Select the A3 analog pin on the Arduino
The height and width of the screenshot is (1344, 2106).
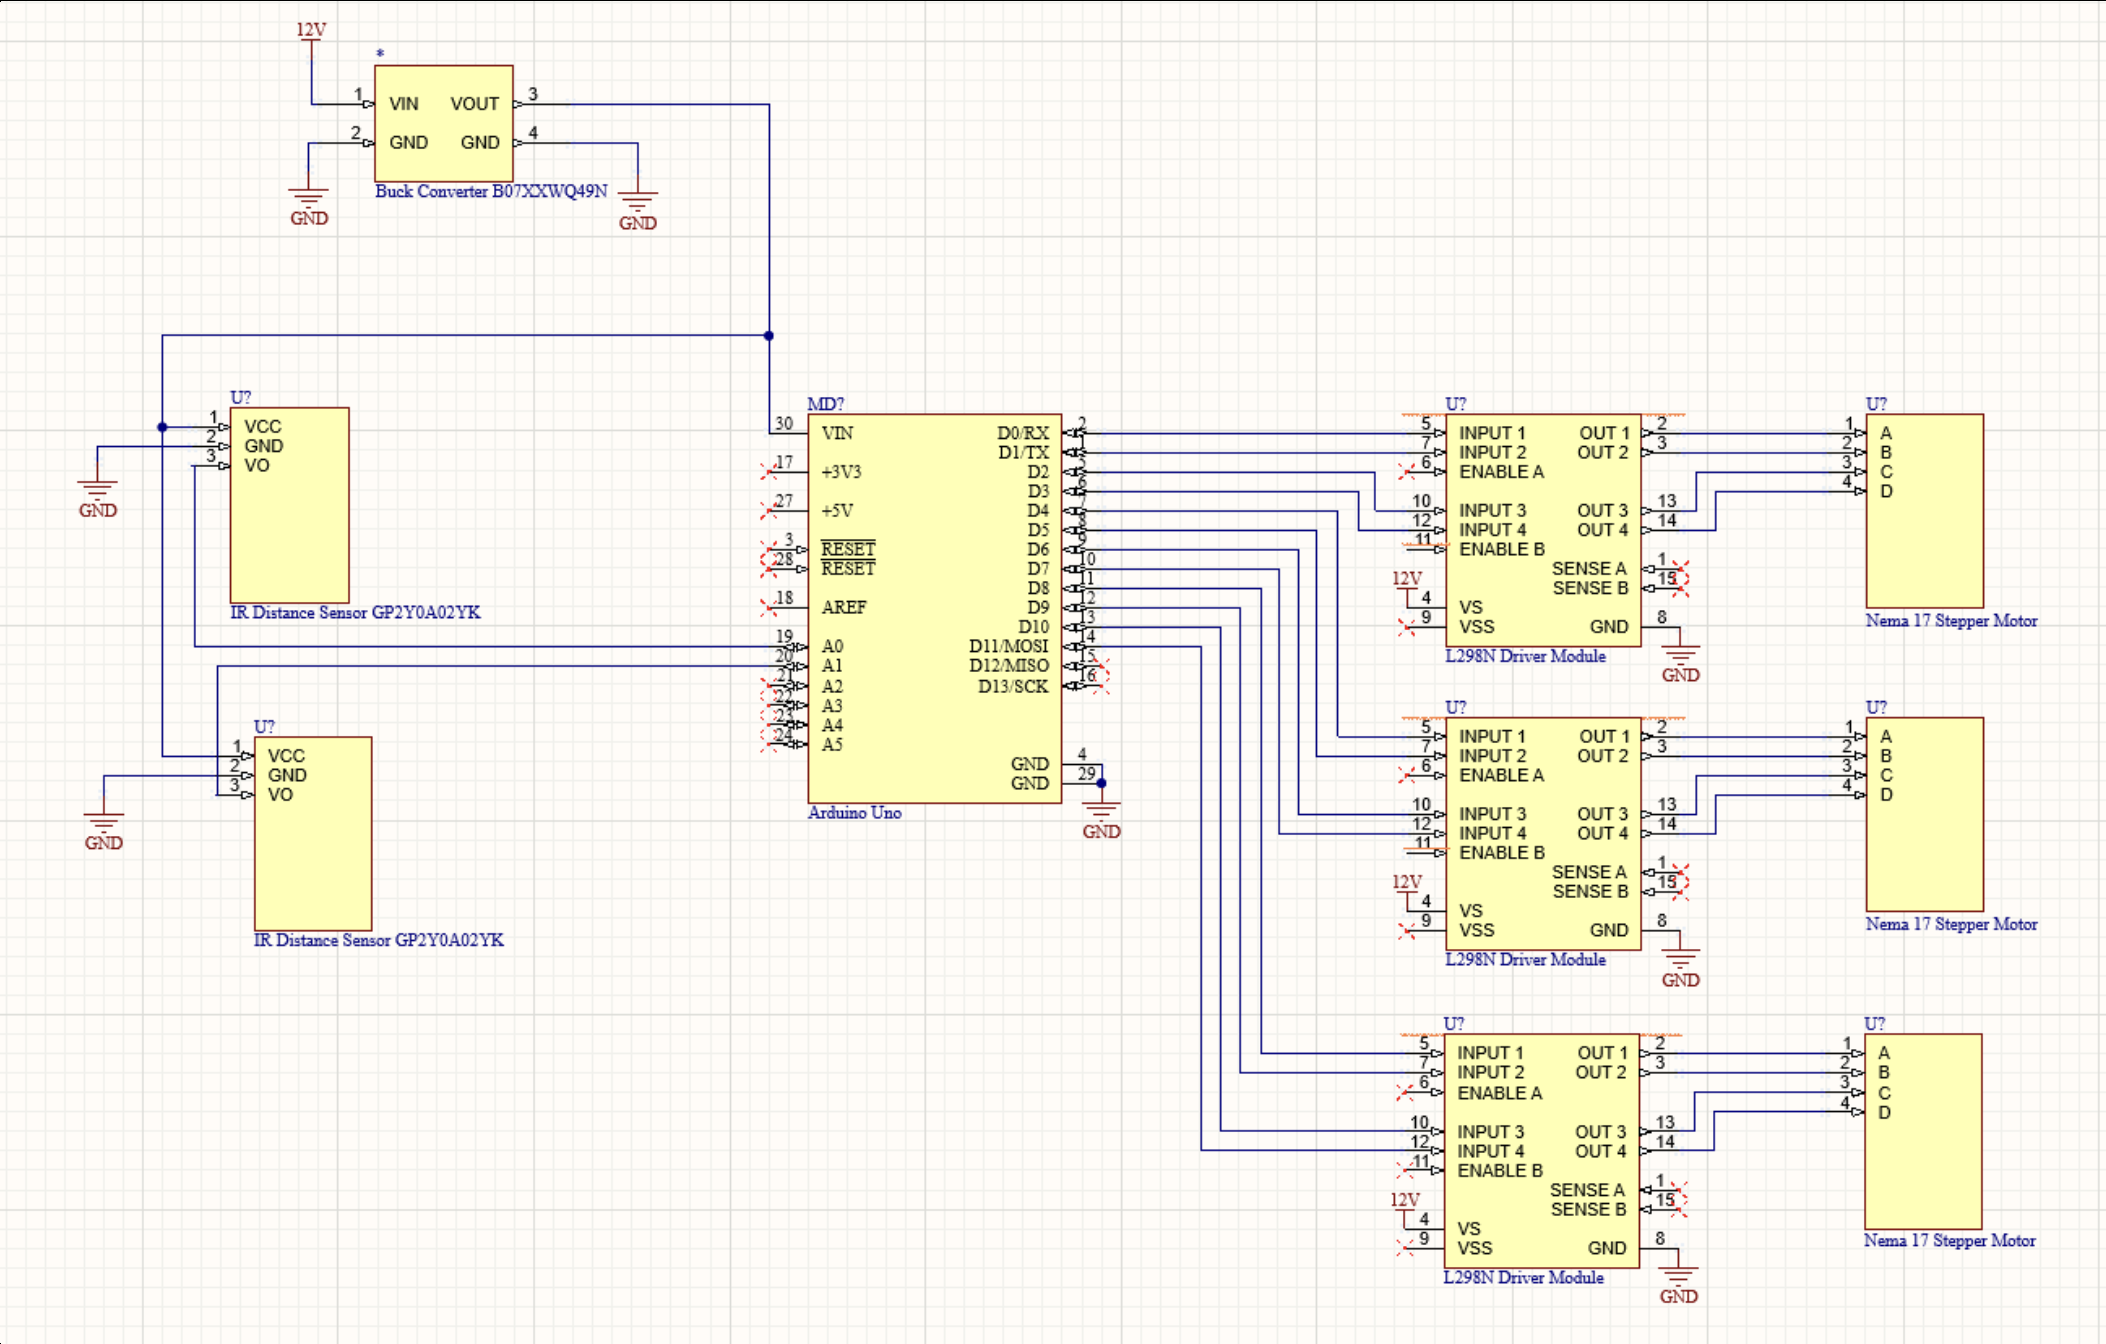pos(832,706)
